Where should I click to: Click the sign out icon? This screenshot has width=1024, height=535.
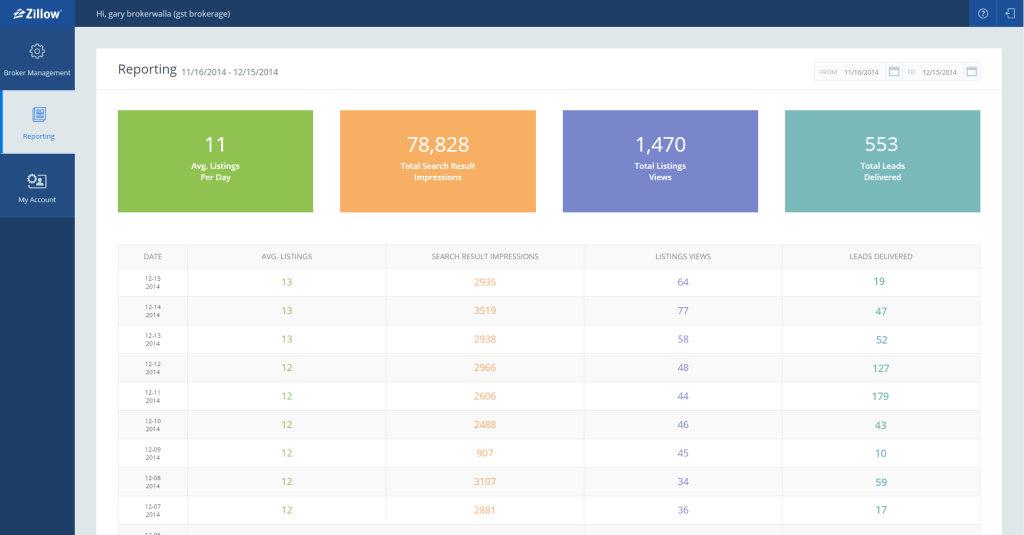point(1010,14)
